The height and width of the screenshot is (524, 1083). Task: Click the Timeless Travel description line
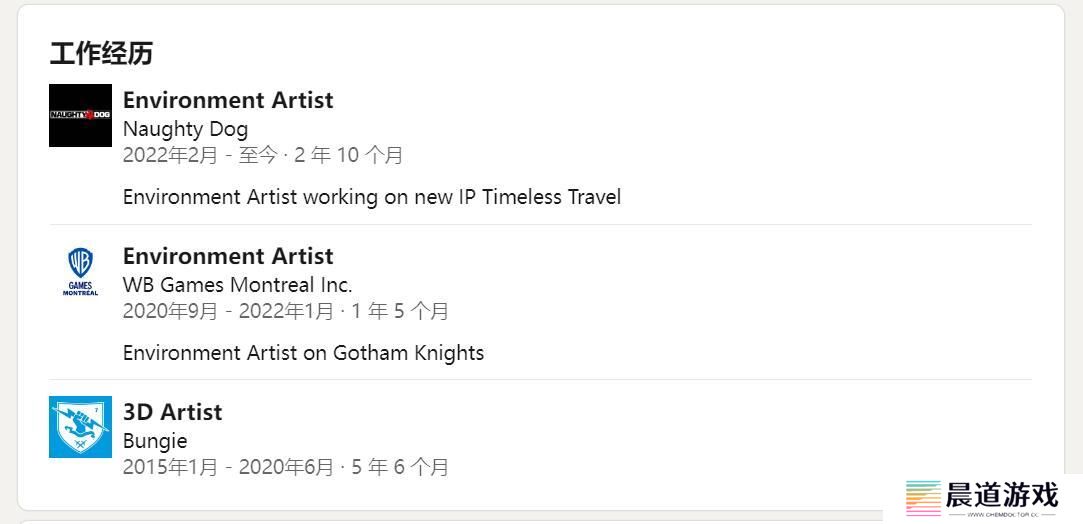(372, 197)
